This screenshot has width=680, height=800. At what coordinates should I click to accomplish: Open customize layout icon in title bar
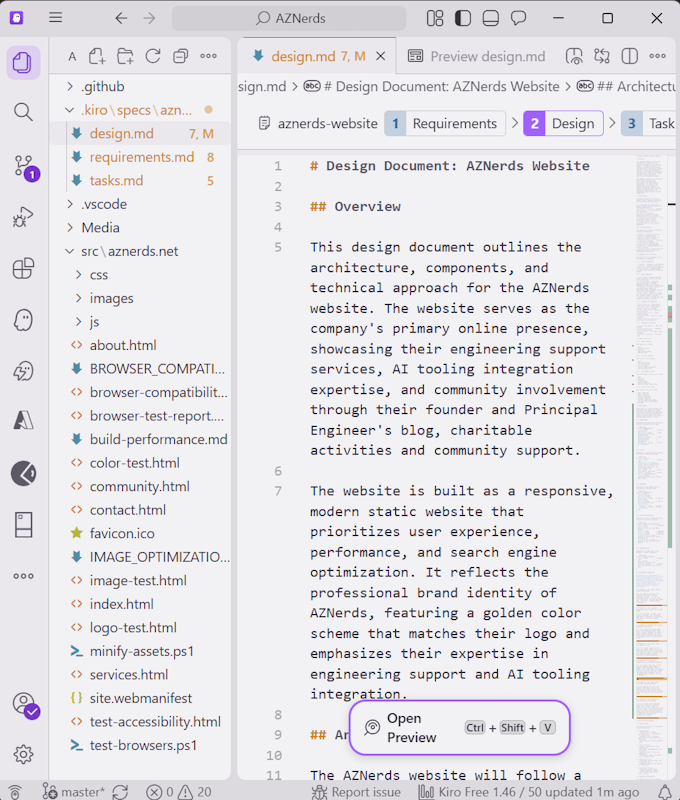point(435,18)
